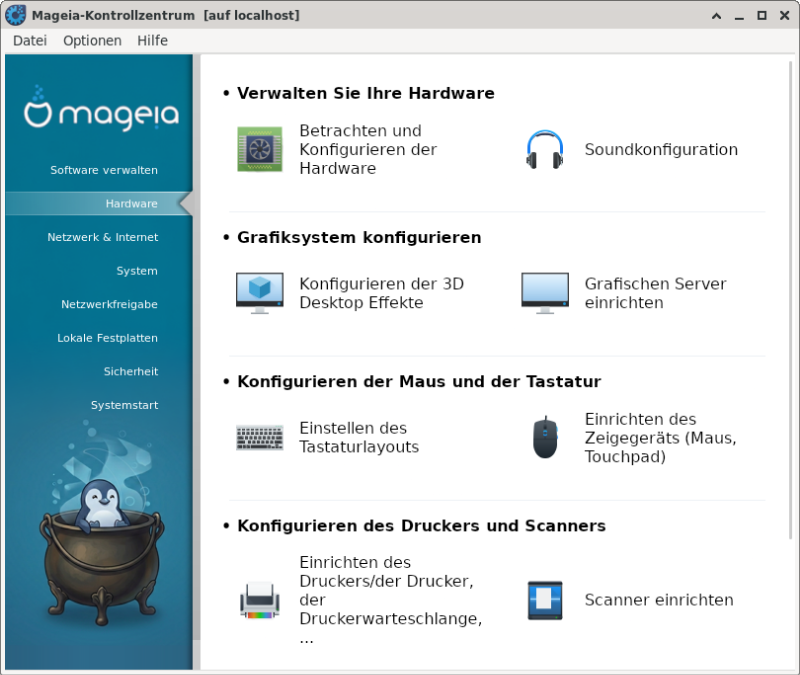Switch to Netzwerkfreigabe section
This screenshot has height=675, width=800.
pyautogui.click(x=109, y=305)
